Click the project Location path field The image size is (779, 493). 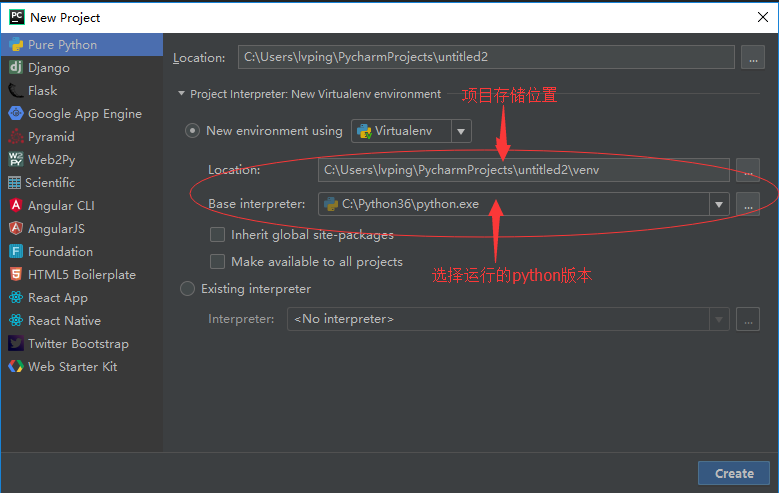click(x=486, y=57)
